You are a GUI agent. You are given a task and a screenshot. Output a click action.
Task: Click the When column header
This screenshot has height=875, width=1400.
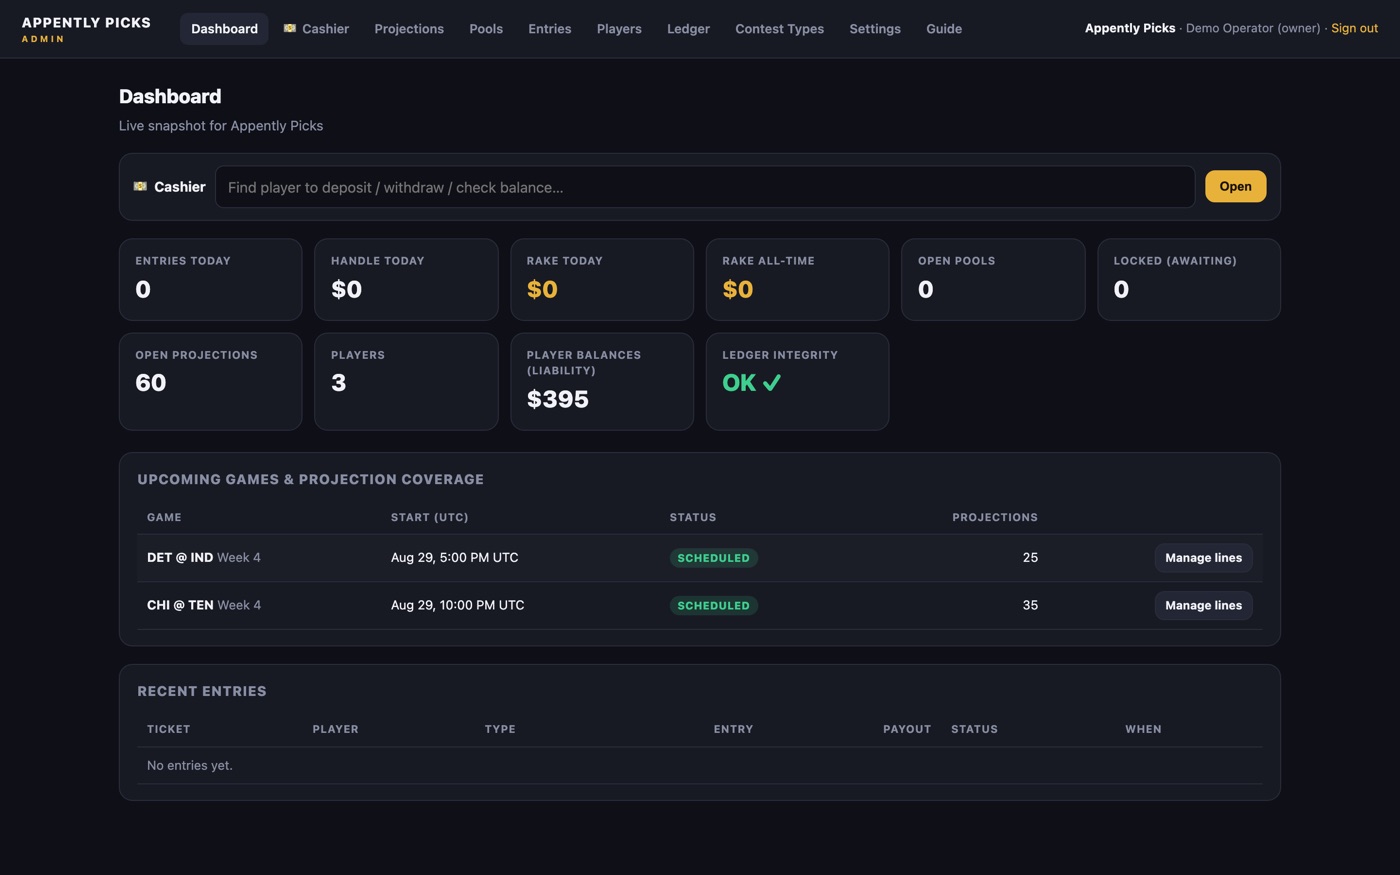coord(1143,729)
